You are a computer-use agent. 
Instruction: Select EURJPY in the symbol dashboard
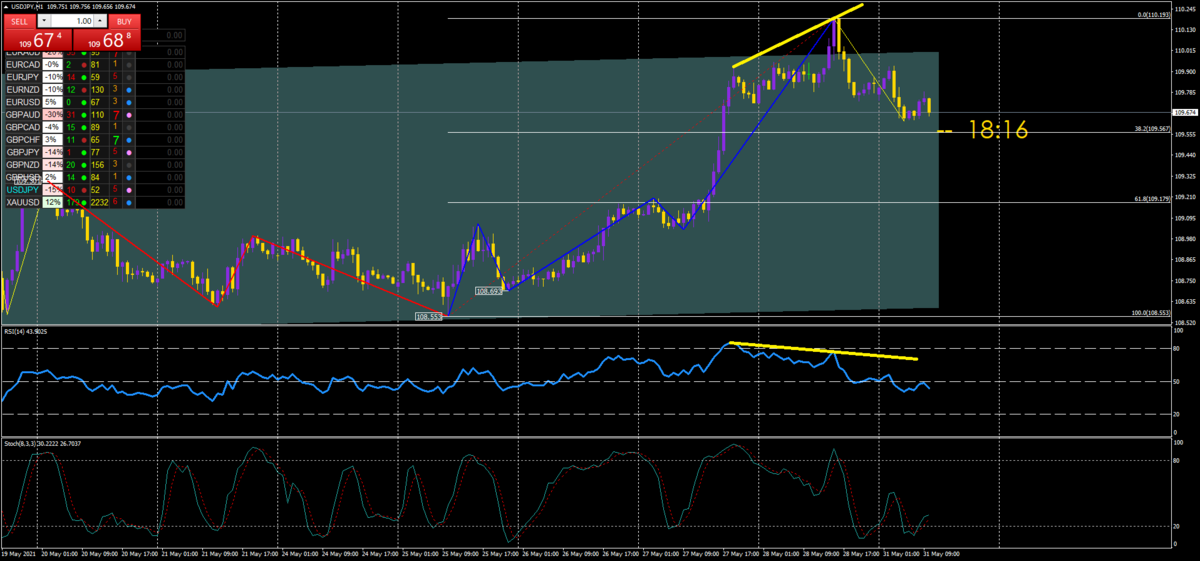point(23,77)
